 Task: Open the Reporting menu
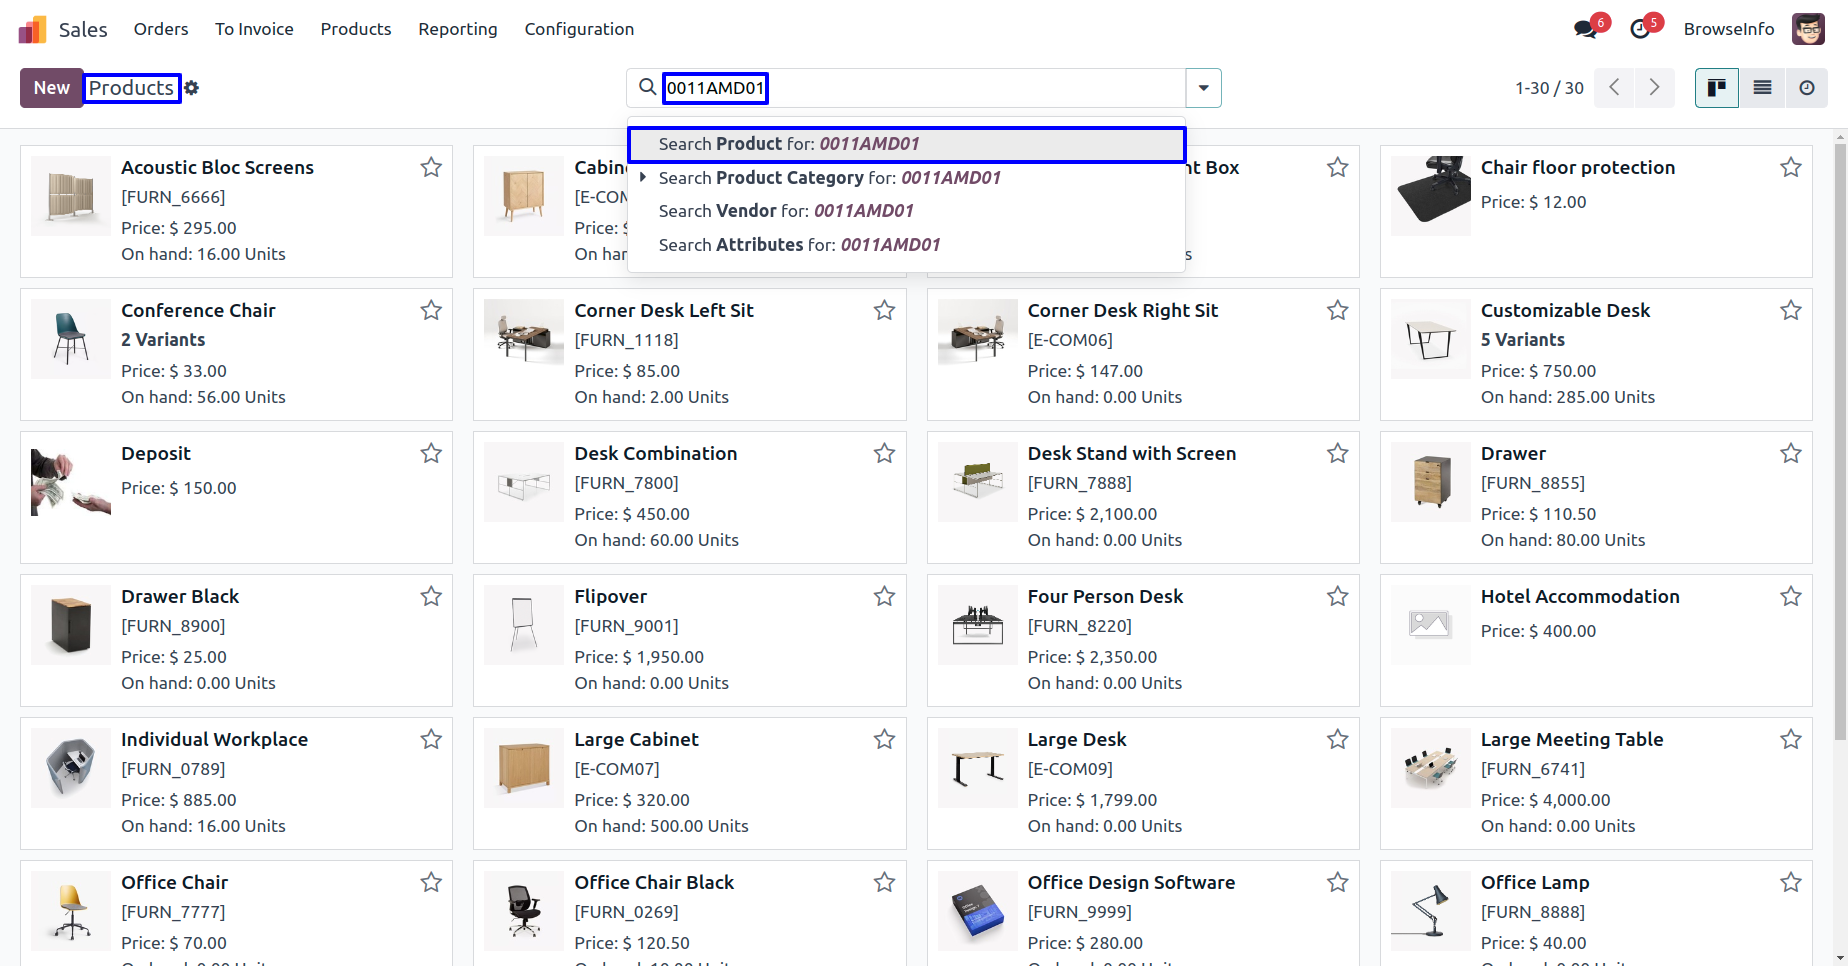457,29
